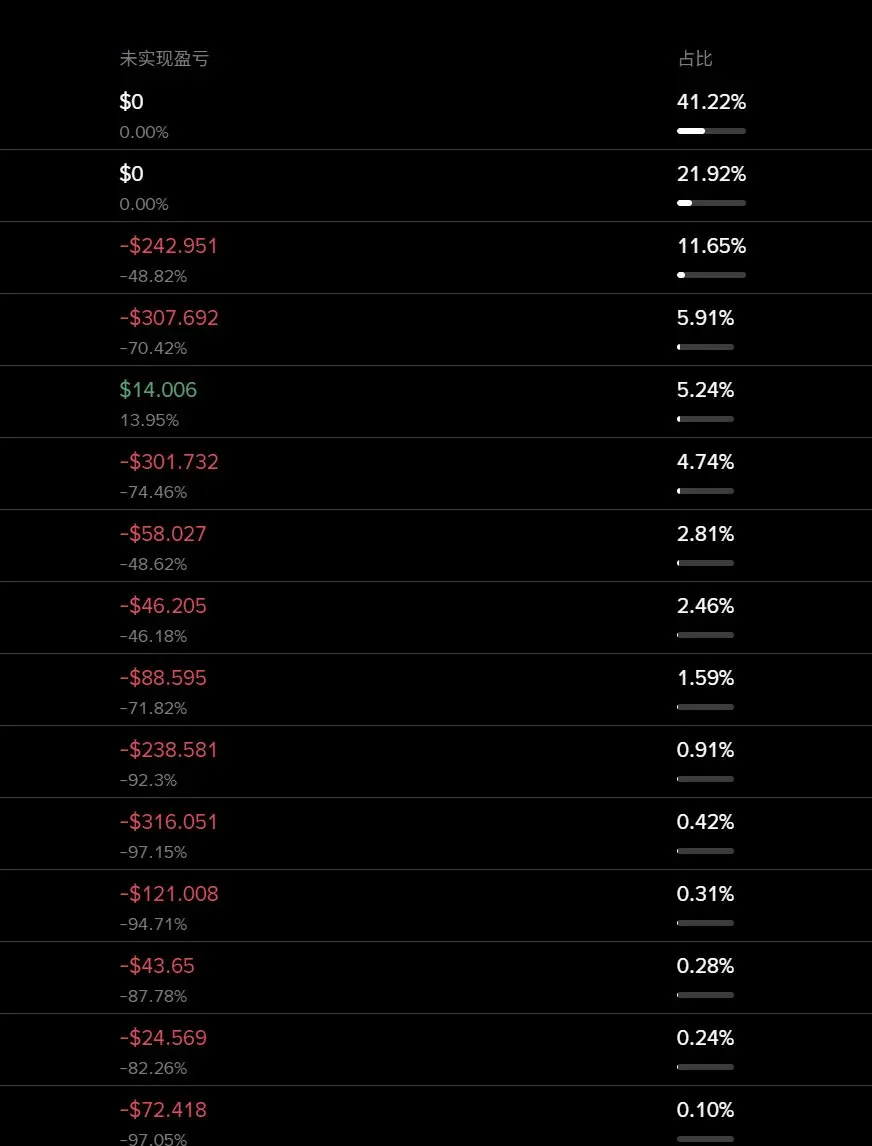Click the green $14.006 profit value
The image size is (872, 1146).
click(158, 390)
